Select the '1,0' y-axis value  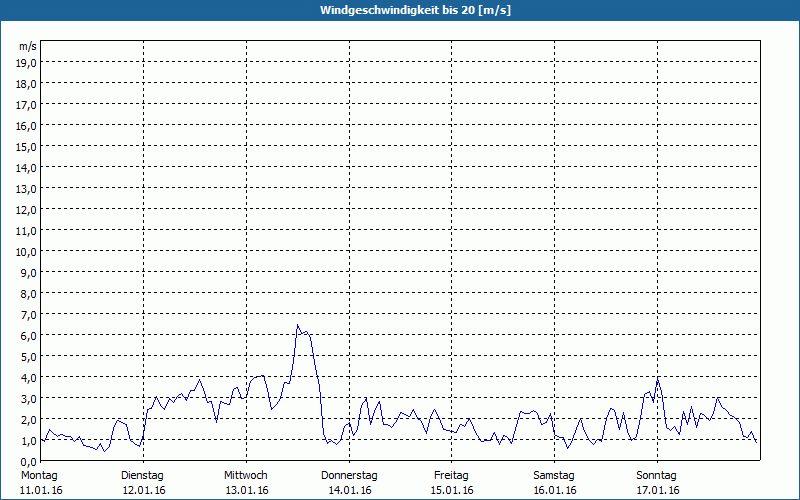29,440
